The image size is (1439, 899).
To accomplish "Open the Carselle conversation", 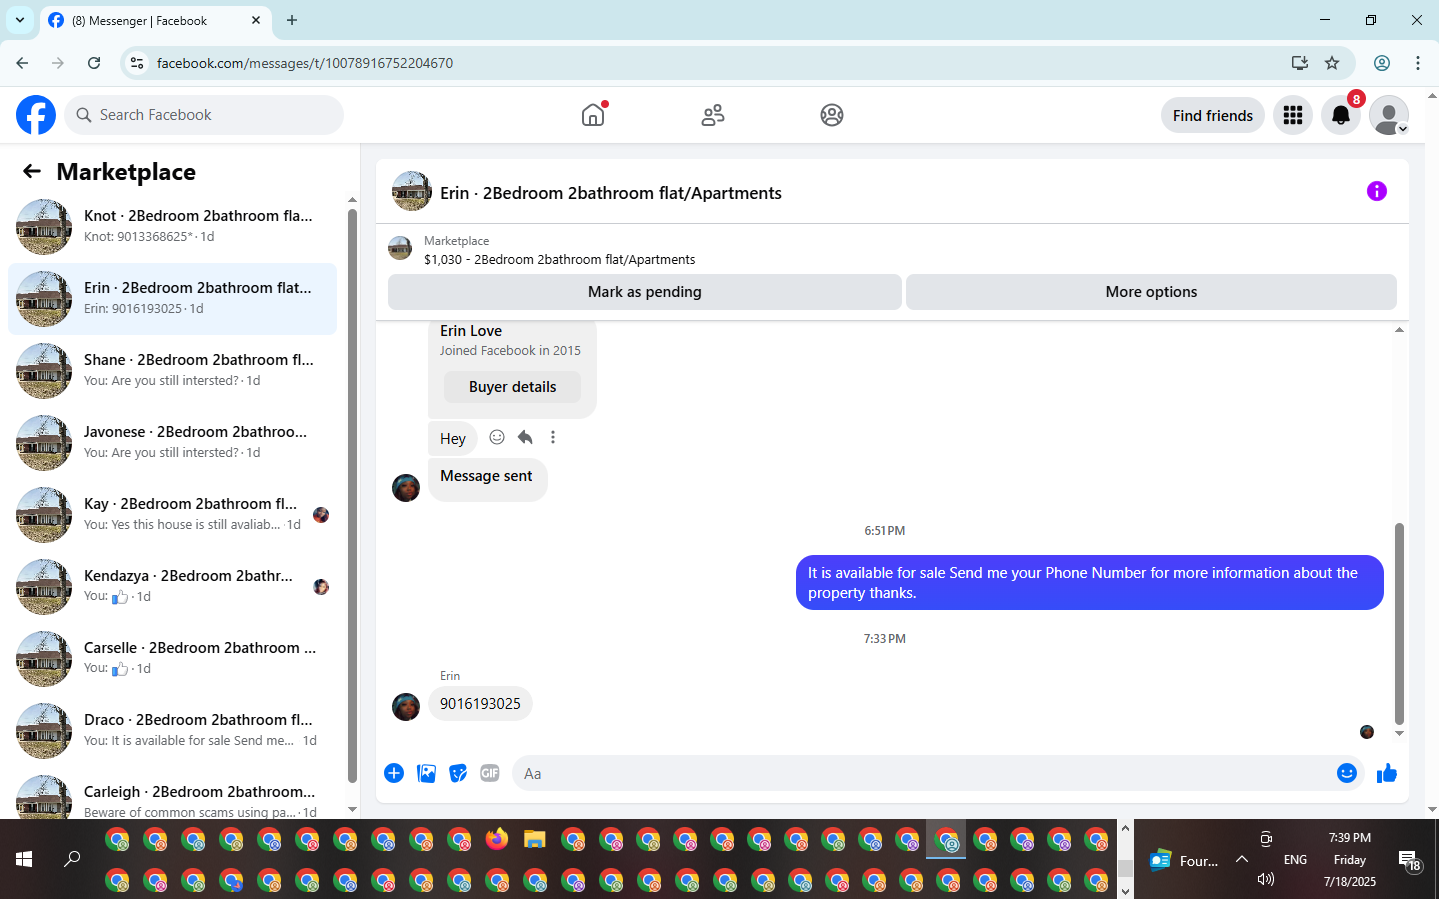I will click(173, 659).
